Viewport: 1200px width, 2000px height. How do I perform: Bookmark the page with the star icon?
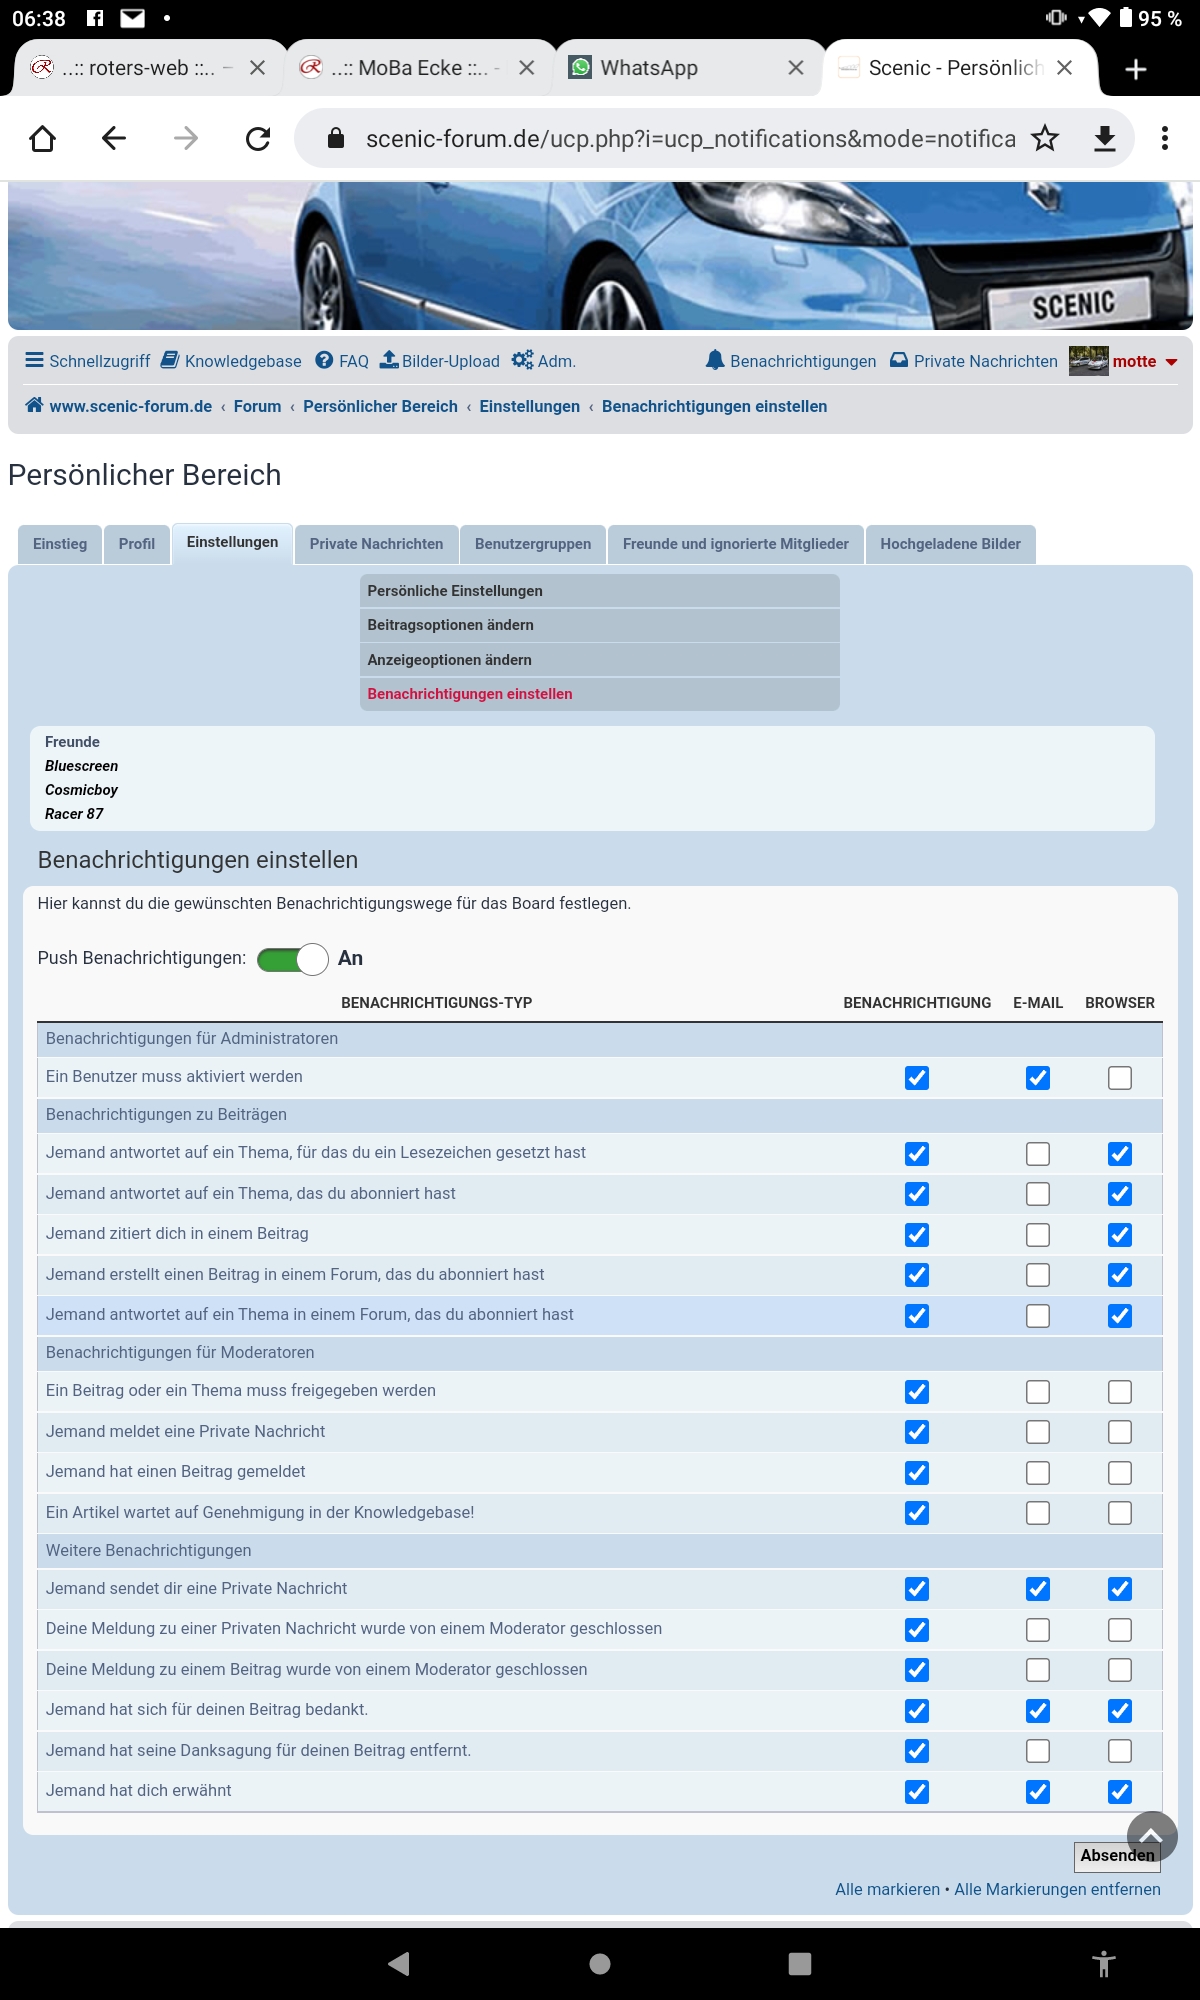click(x=1045, y=138)
